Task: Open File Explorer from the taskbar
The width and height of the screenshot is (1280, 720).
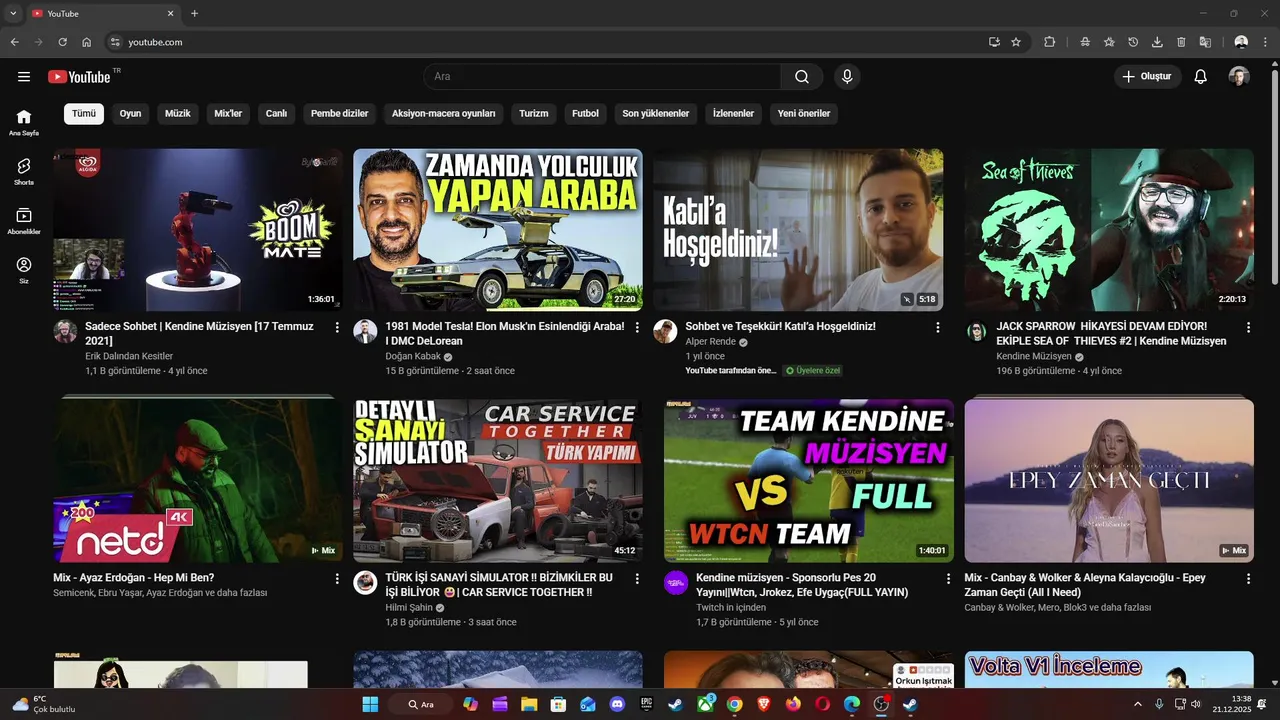Action: [x=529, y=704]
